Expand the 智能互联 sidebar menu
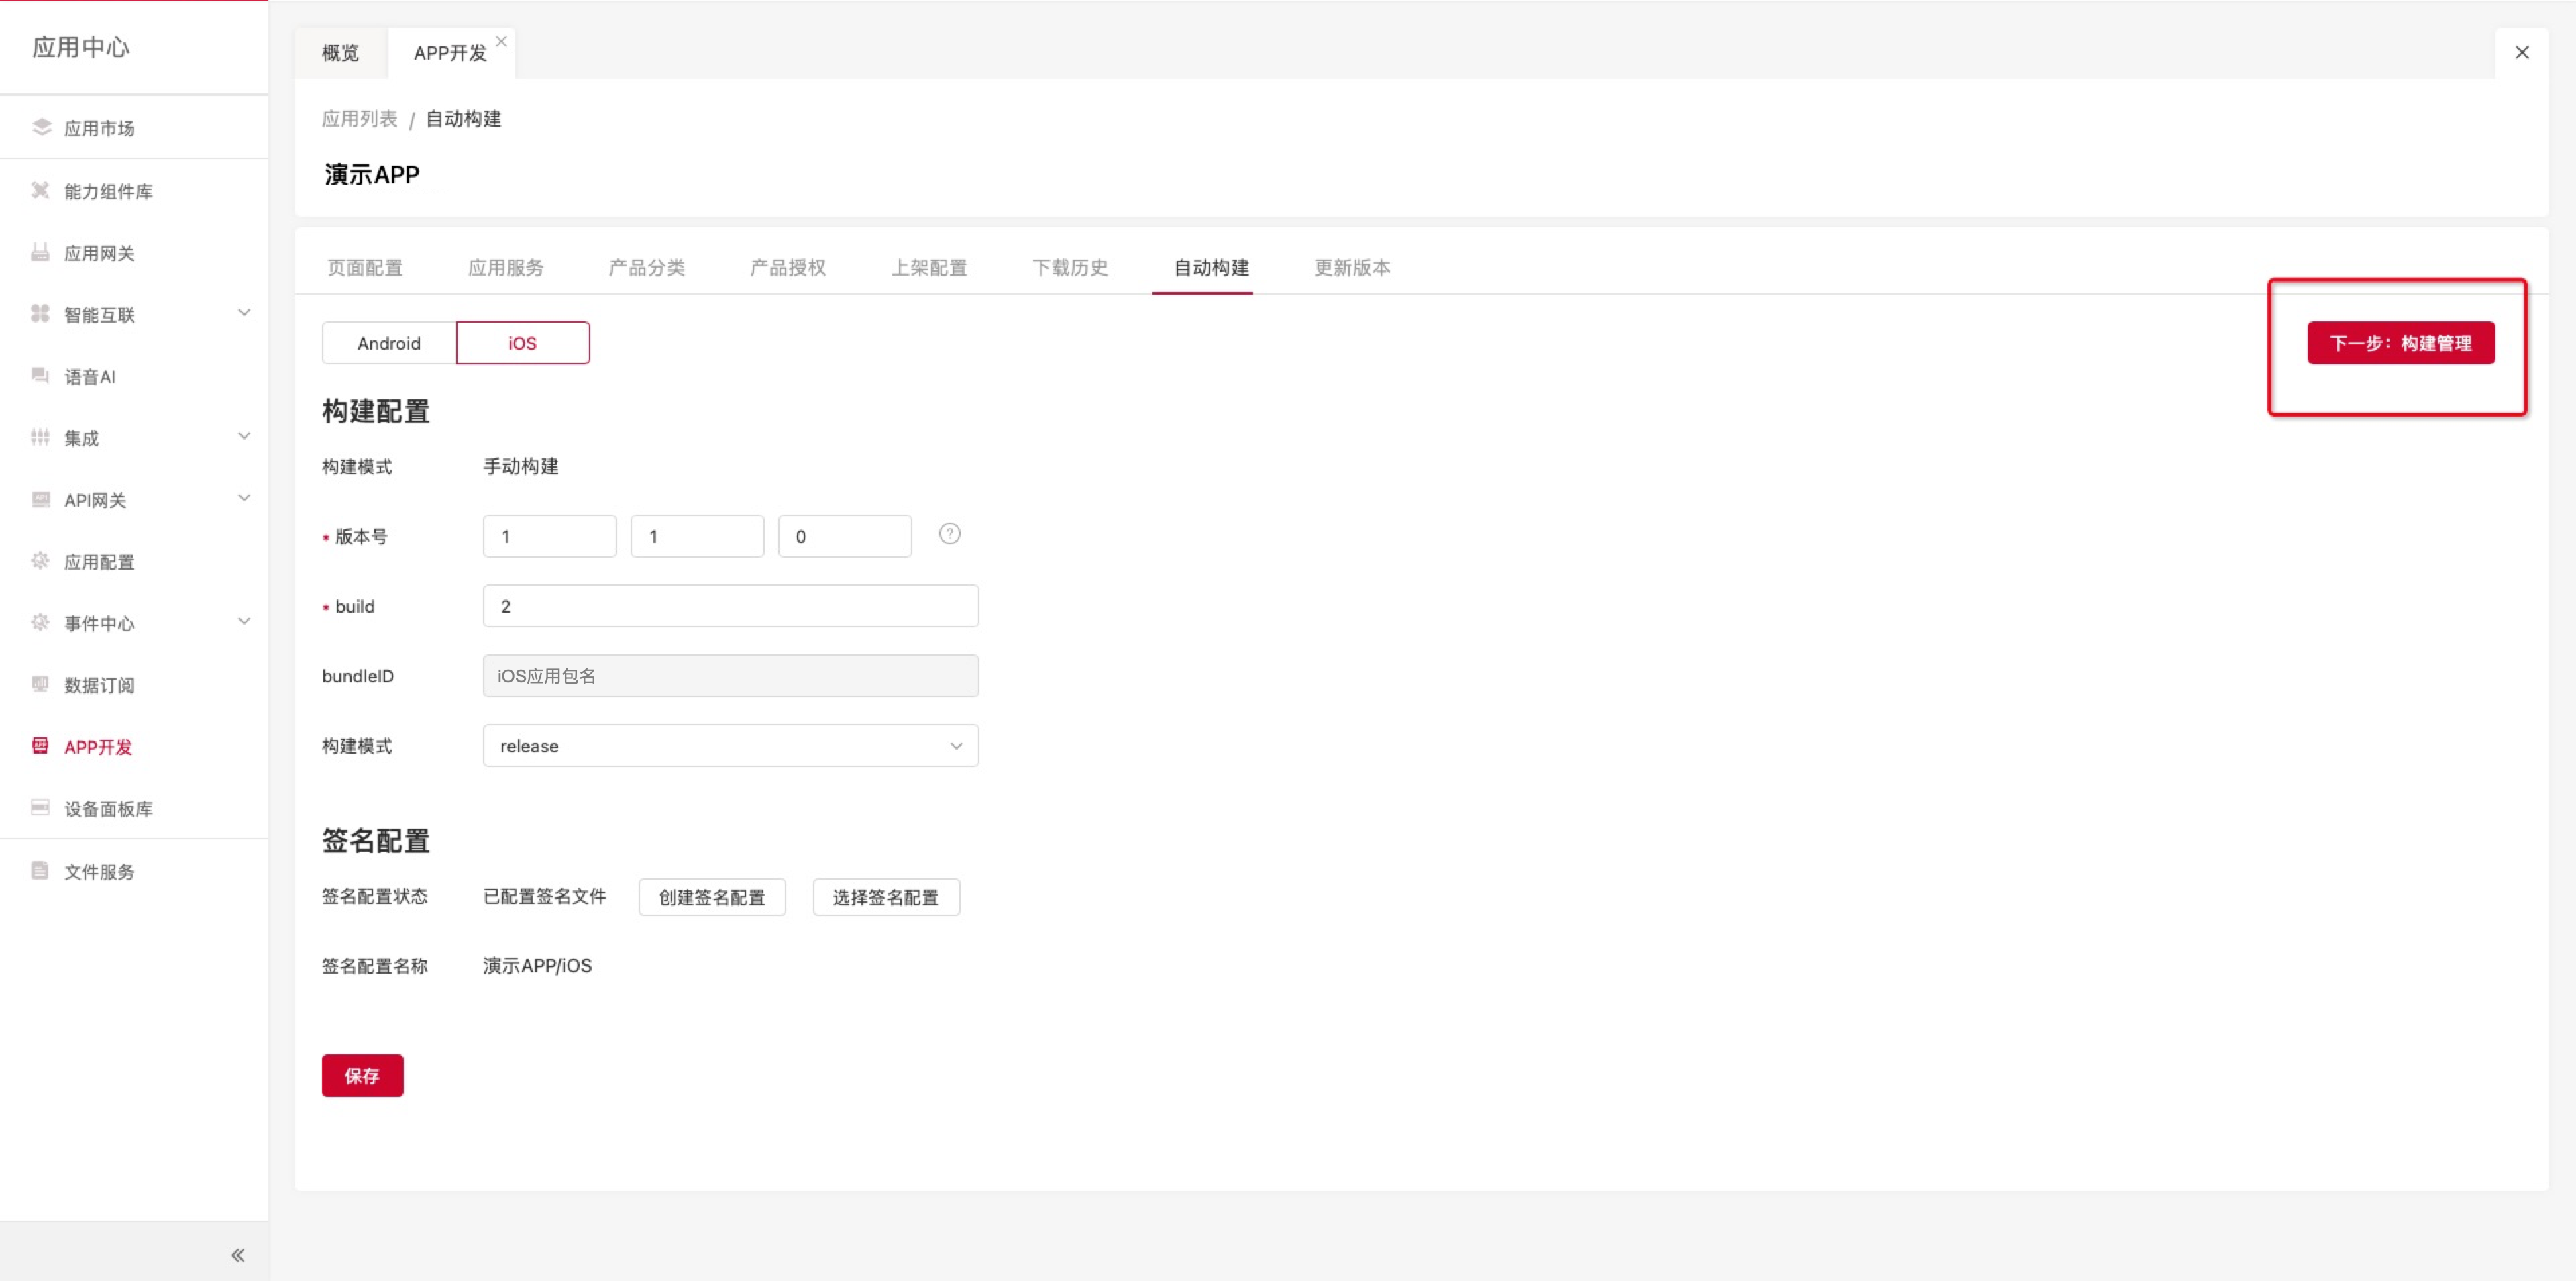Screen dimensions: 2576x1281 (243, 313)
